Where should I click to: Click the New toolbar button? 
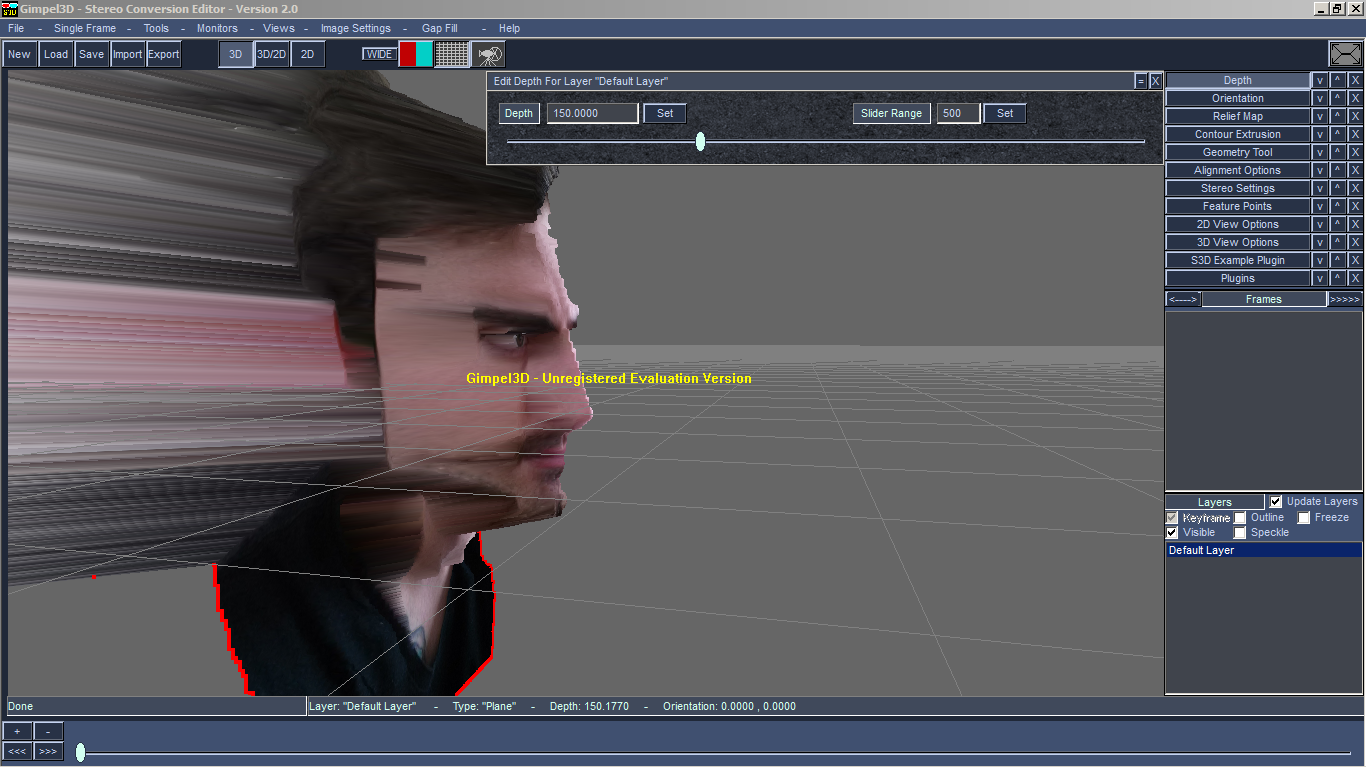coord(19,54)
